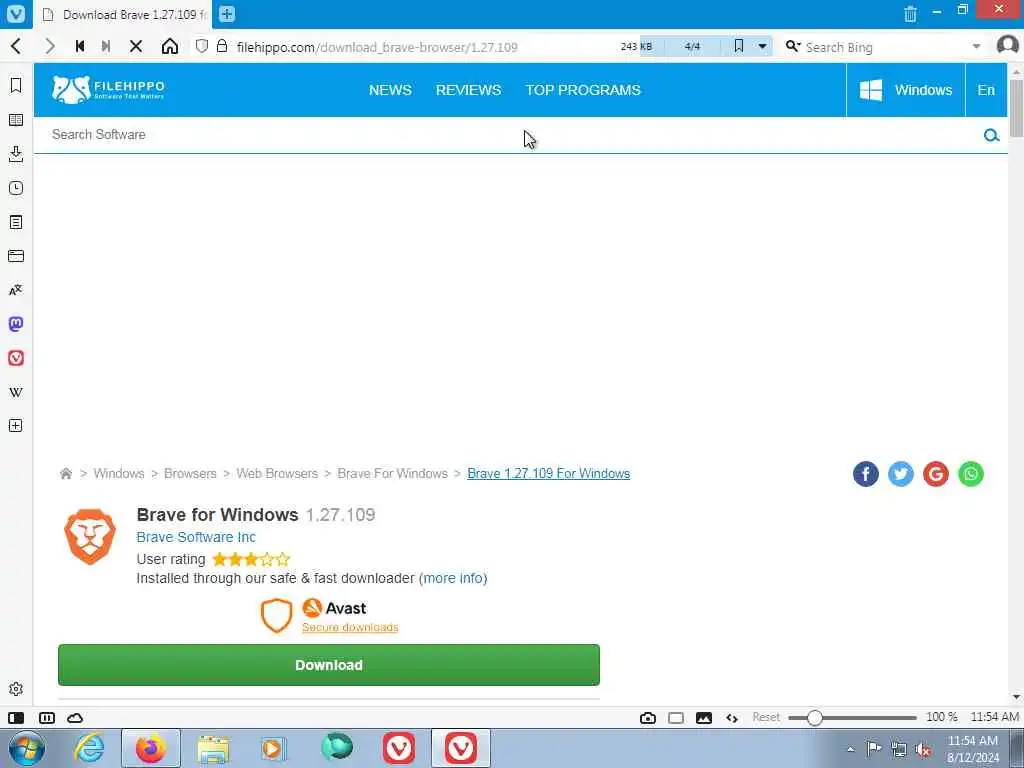The image size is (1024, 768).
Task: Open the tracker blocker shield
Action: click(202, 46)
